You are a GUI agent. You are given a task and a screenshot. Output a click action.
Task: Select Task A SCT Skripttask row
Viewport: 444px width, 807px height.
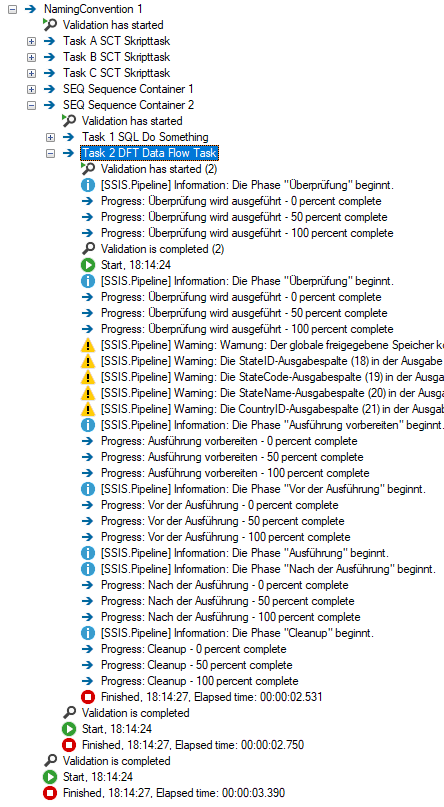pos(116,41)
